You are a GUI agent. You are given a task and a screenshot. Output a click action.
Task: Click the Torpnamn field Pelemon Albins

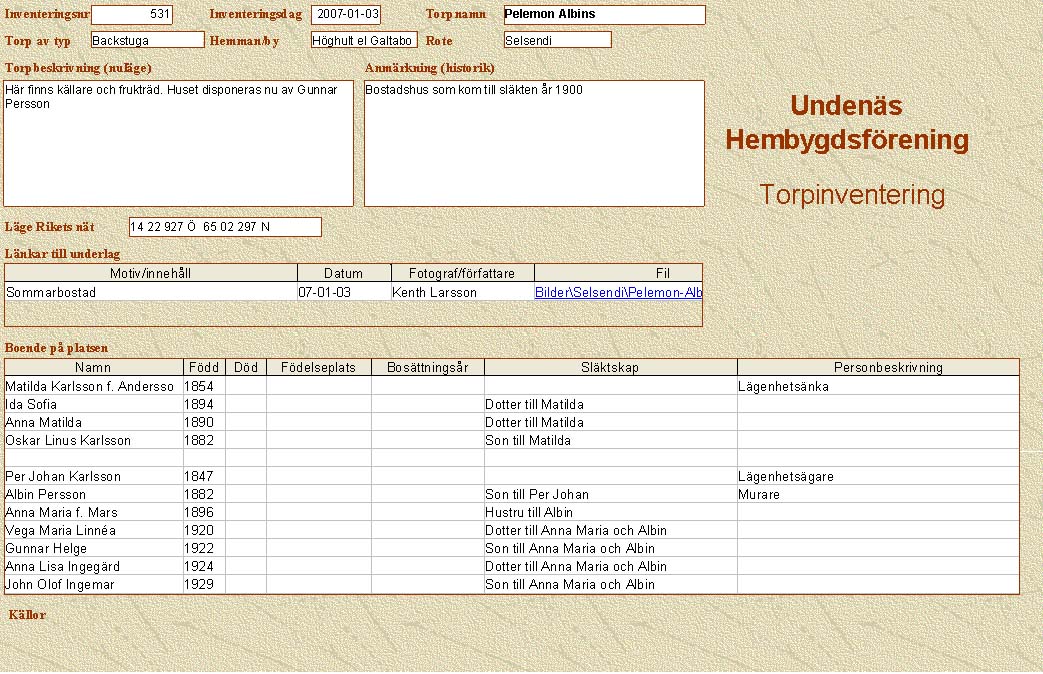604,14
